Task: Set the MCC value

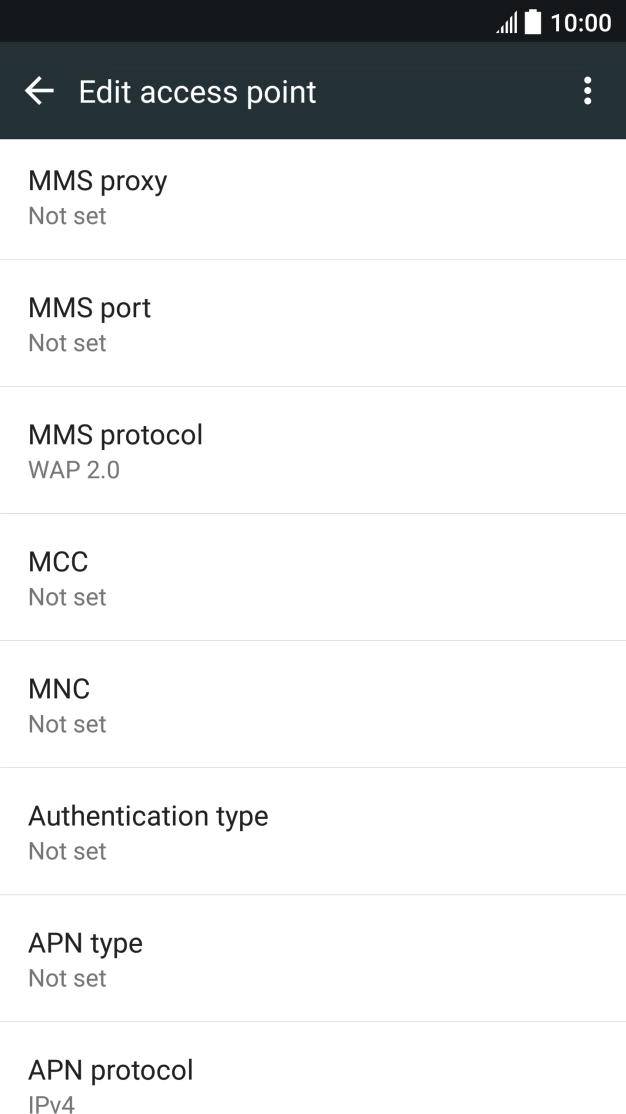Action: pyautogui.click(x=313, y=578)
